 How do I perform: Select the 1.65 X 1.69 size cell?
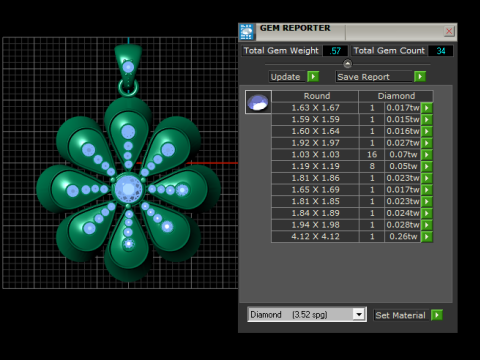tap(315, 190)
